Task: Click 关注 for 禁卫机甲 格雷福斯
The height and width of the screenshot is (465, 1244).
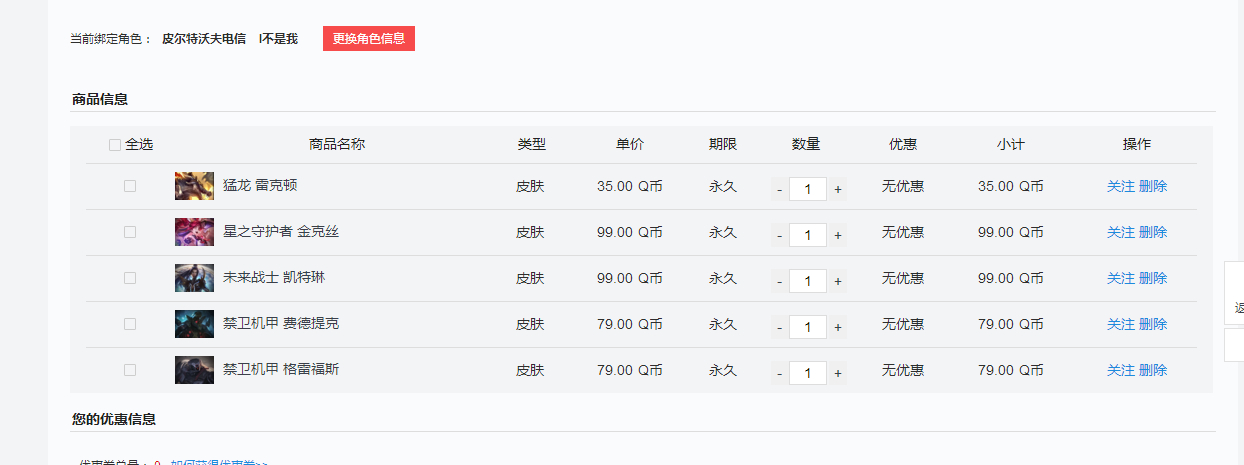Action: (x=1121, y=370)
